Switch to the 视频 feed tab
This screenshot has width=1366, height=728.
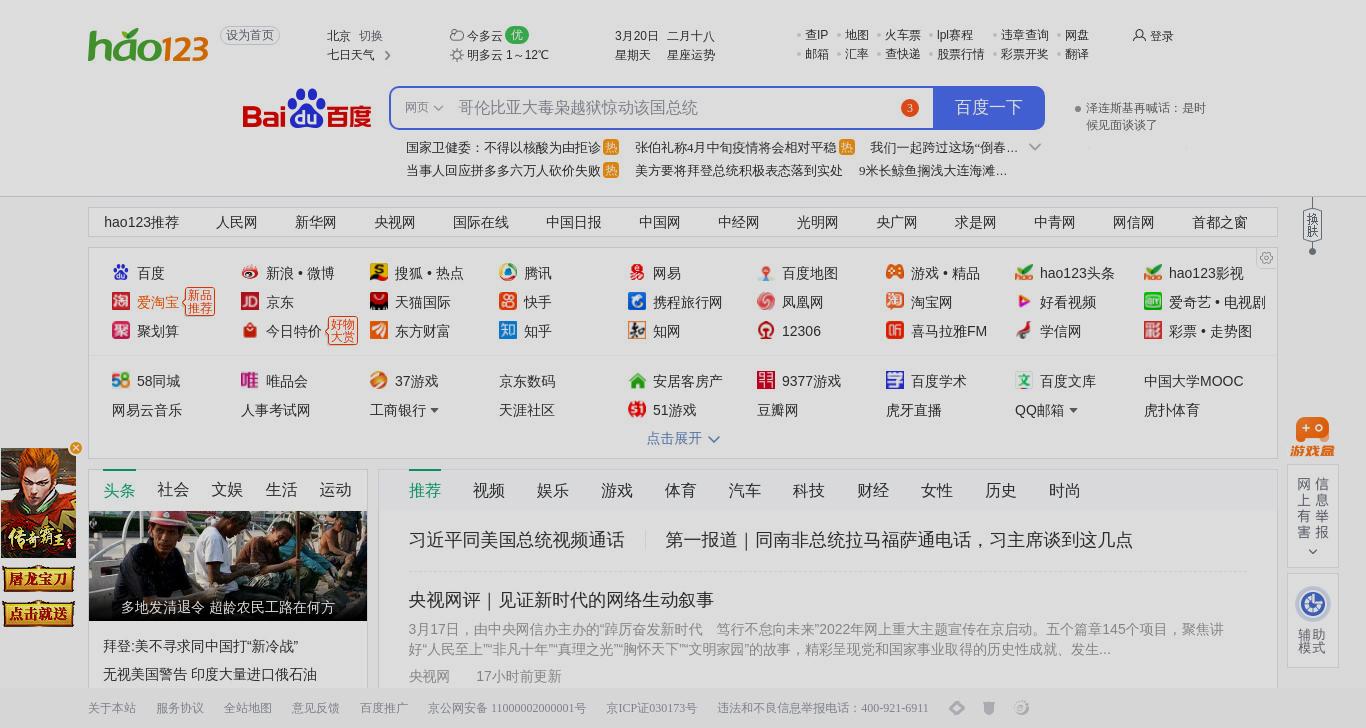(x=489, y=490)
